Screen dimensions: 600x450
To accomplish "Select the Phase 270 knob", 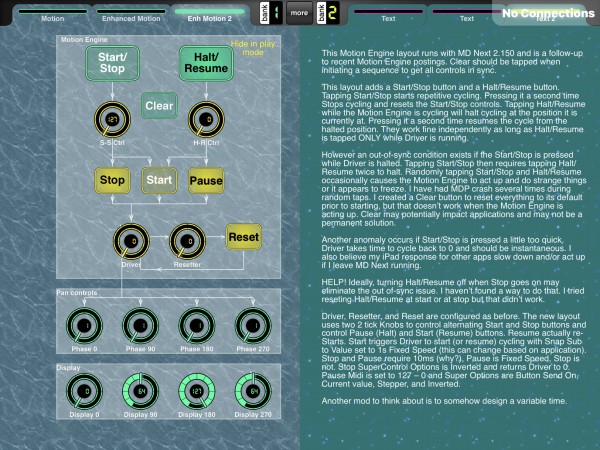I will [253, 326].
